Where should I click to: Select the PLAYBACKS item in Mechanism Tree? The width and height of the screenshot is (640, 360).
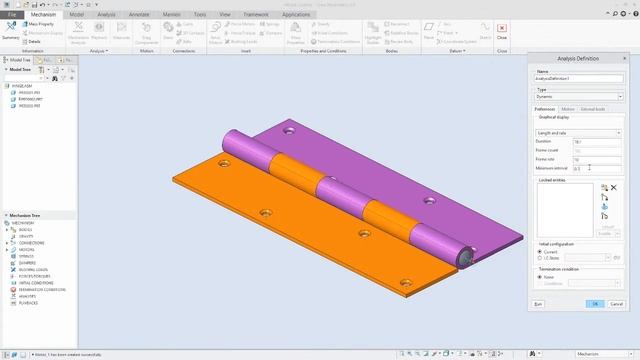[28, 303]
